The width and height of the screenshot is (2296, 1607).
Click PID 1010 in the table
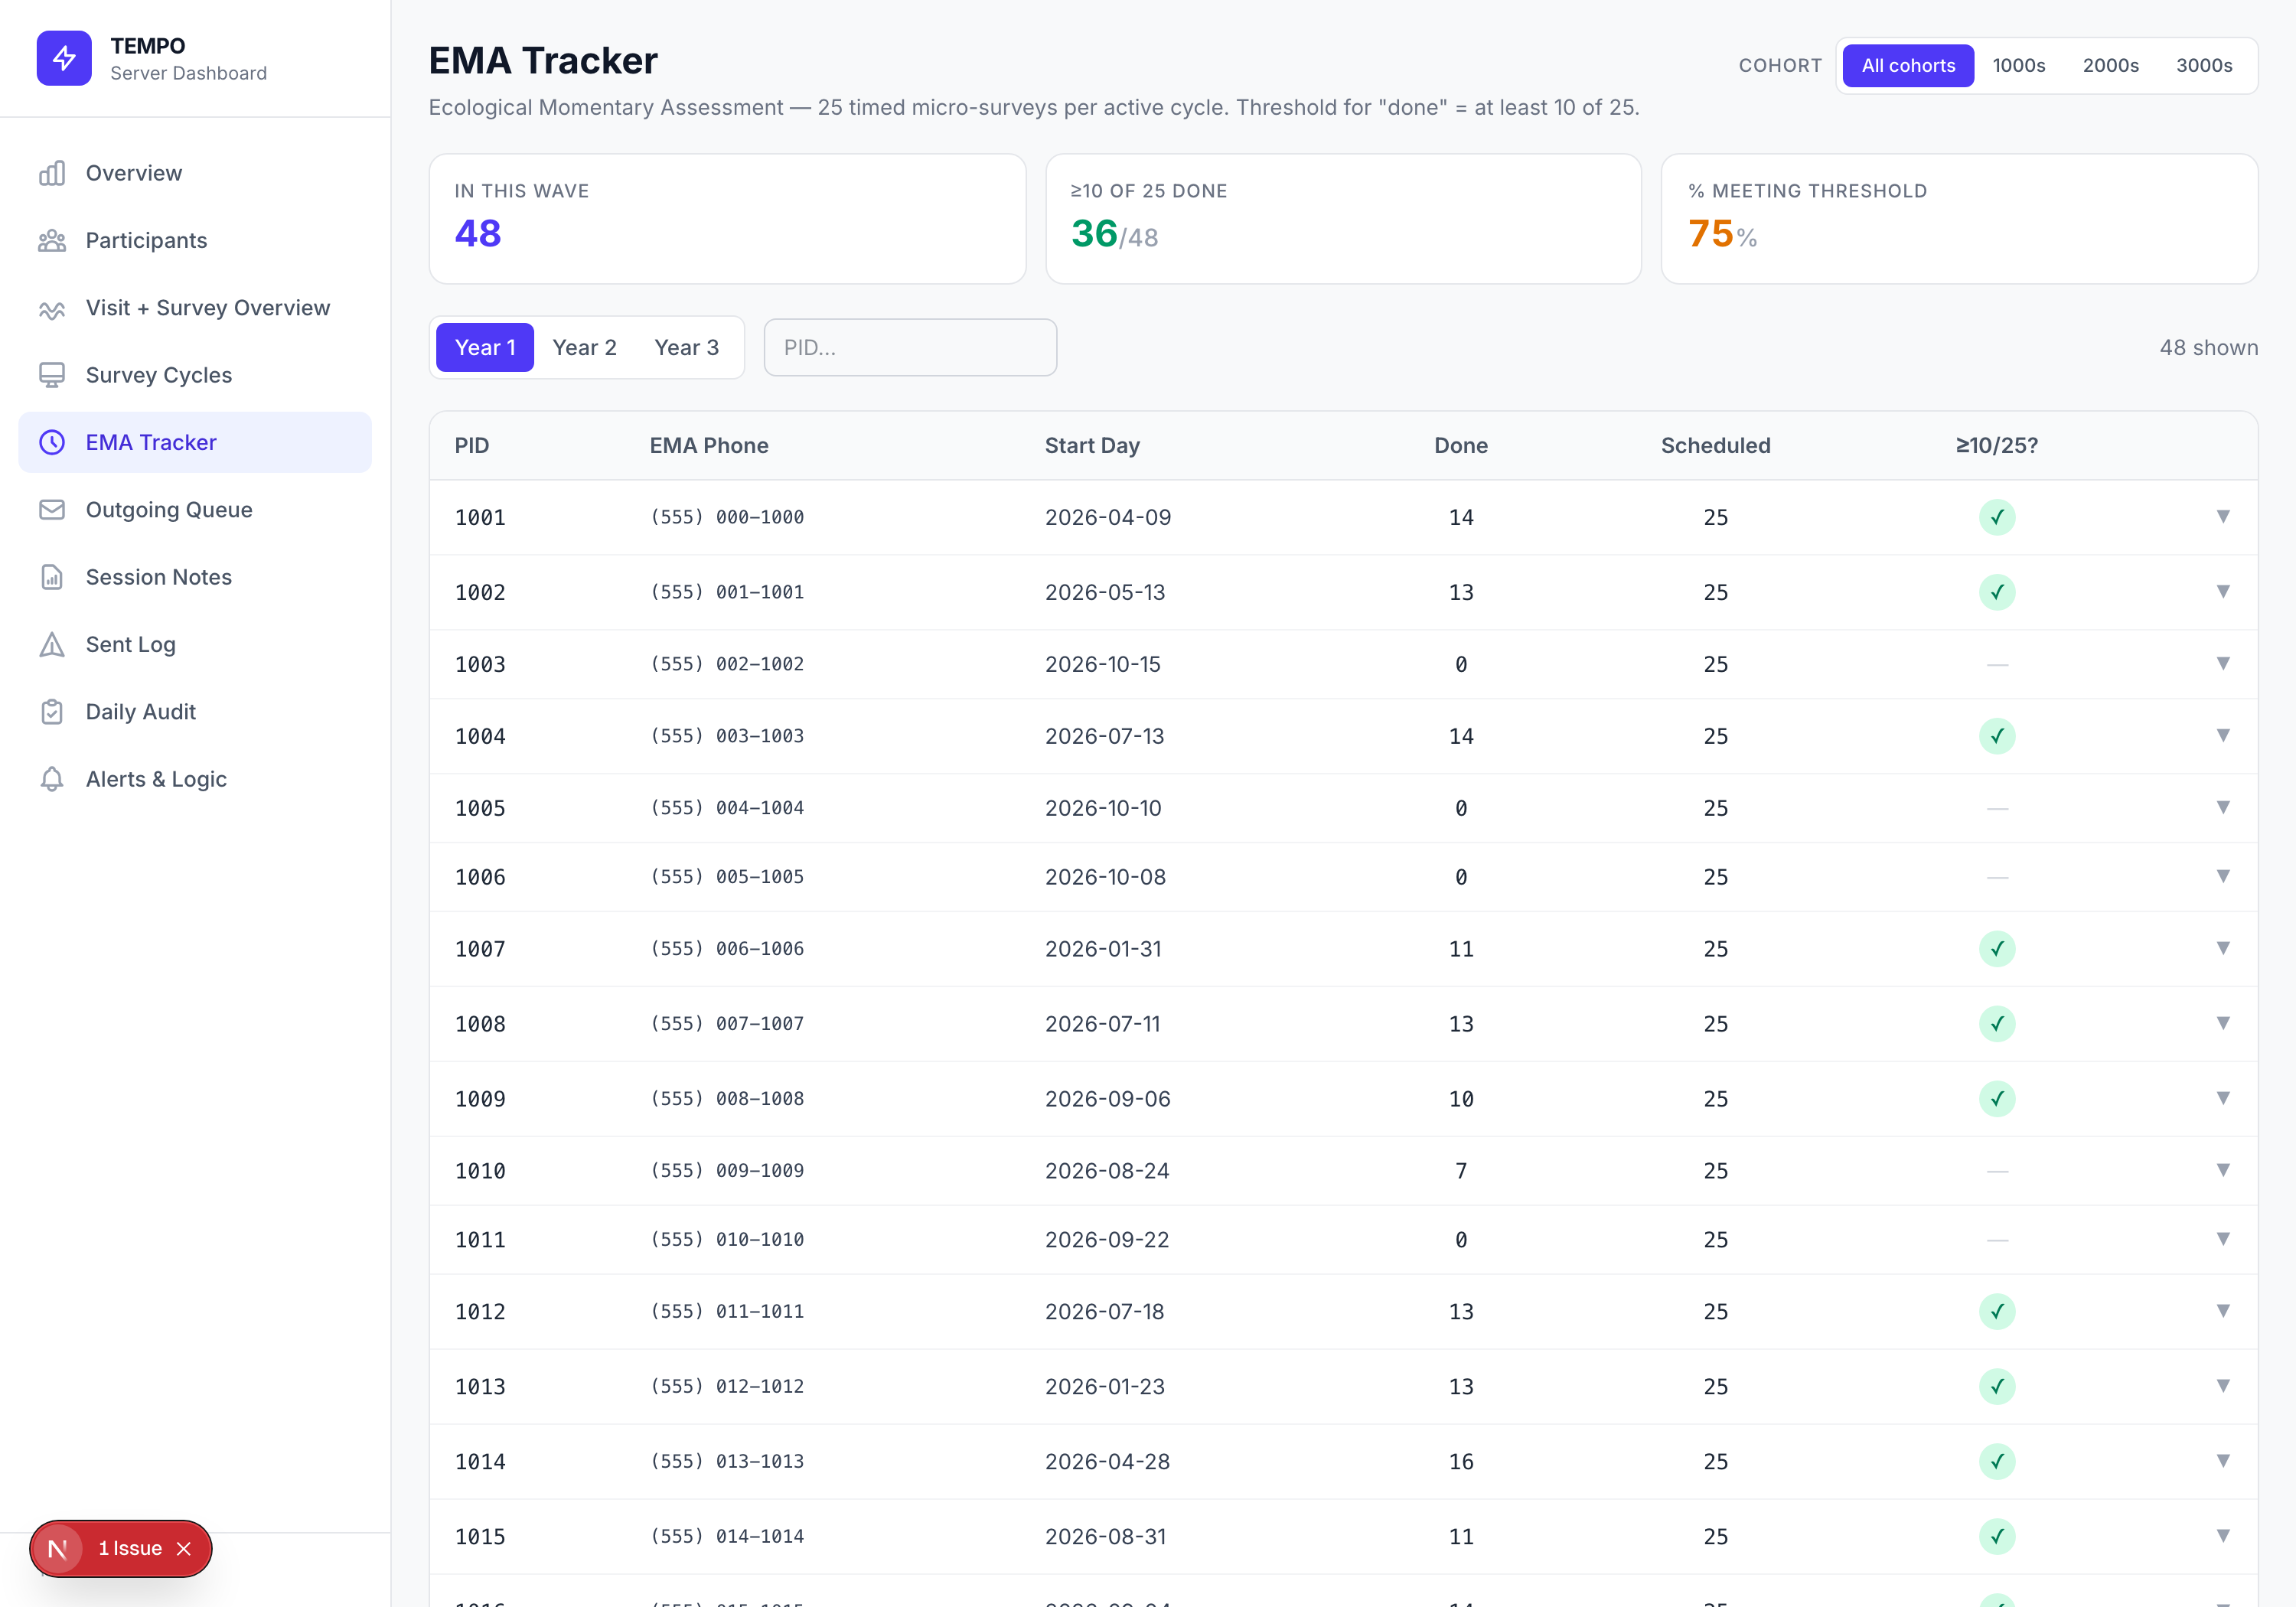coord(480,1171)
